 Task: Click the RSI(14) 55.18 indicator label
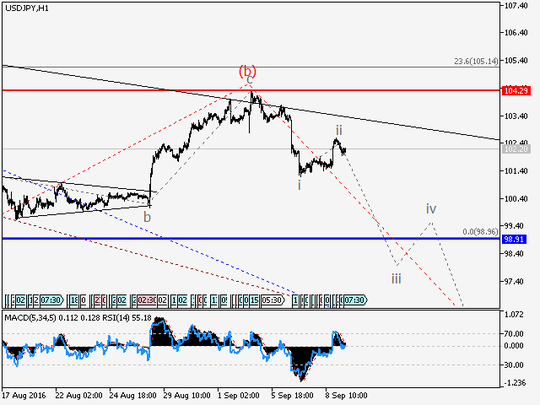click(x=127, y=318)
